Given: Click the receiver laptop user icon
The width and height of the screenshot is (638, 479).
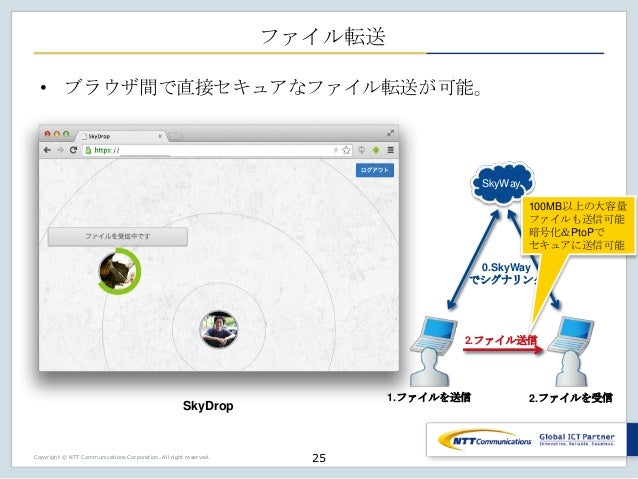Looking at the screenshot, I should coord(571,352).
